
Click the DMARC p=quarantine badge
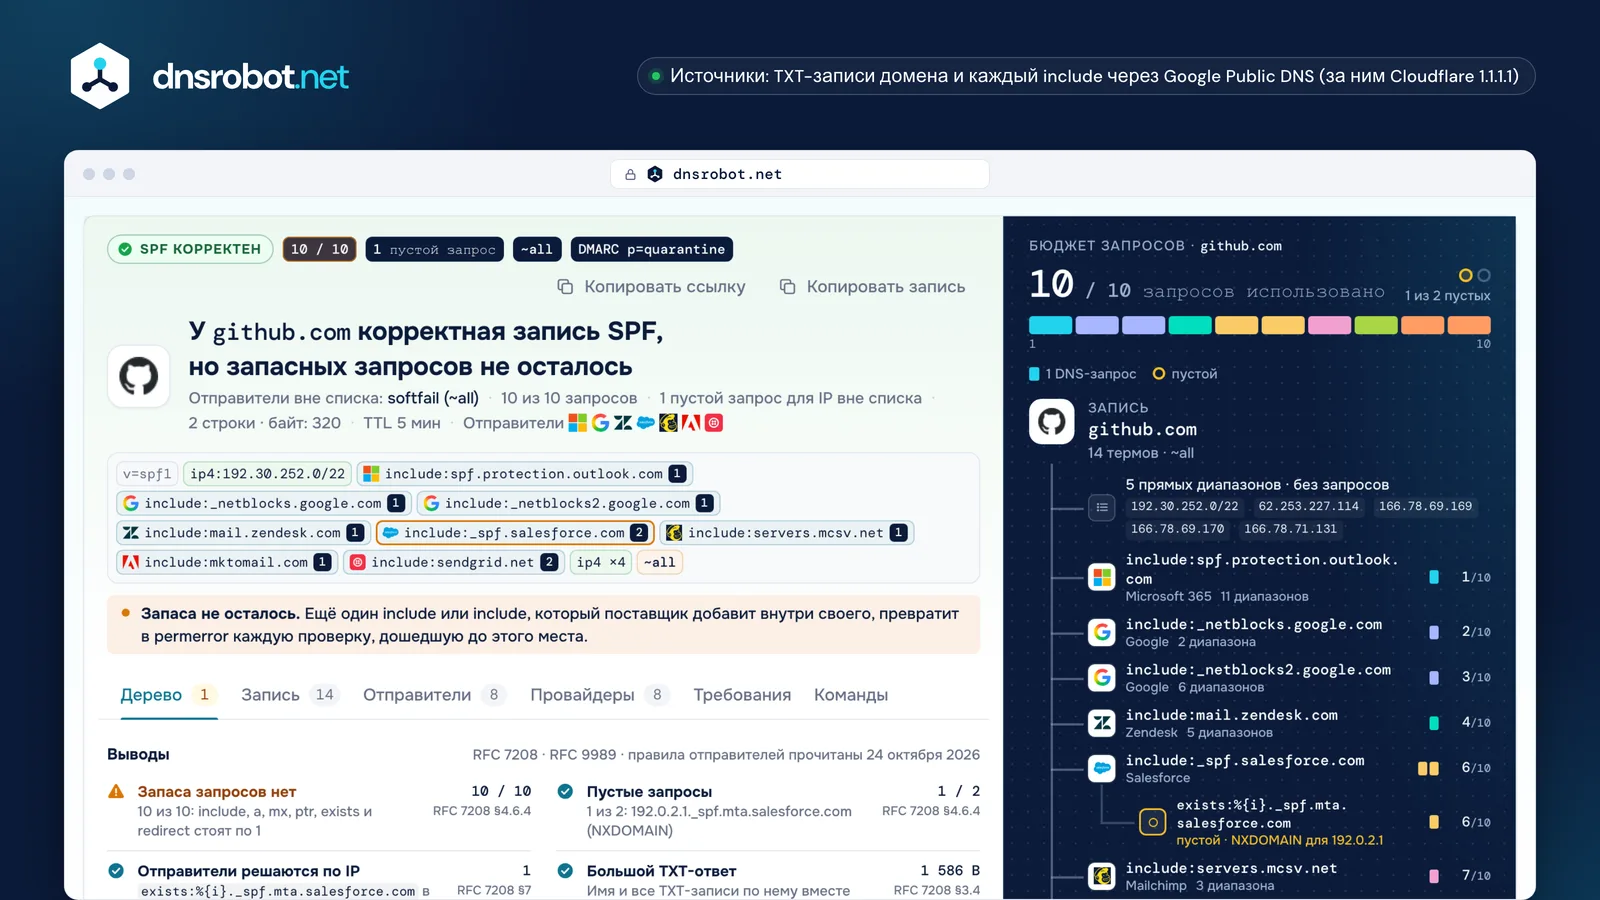point(651,249)
